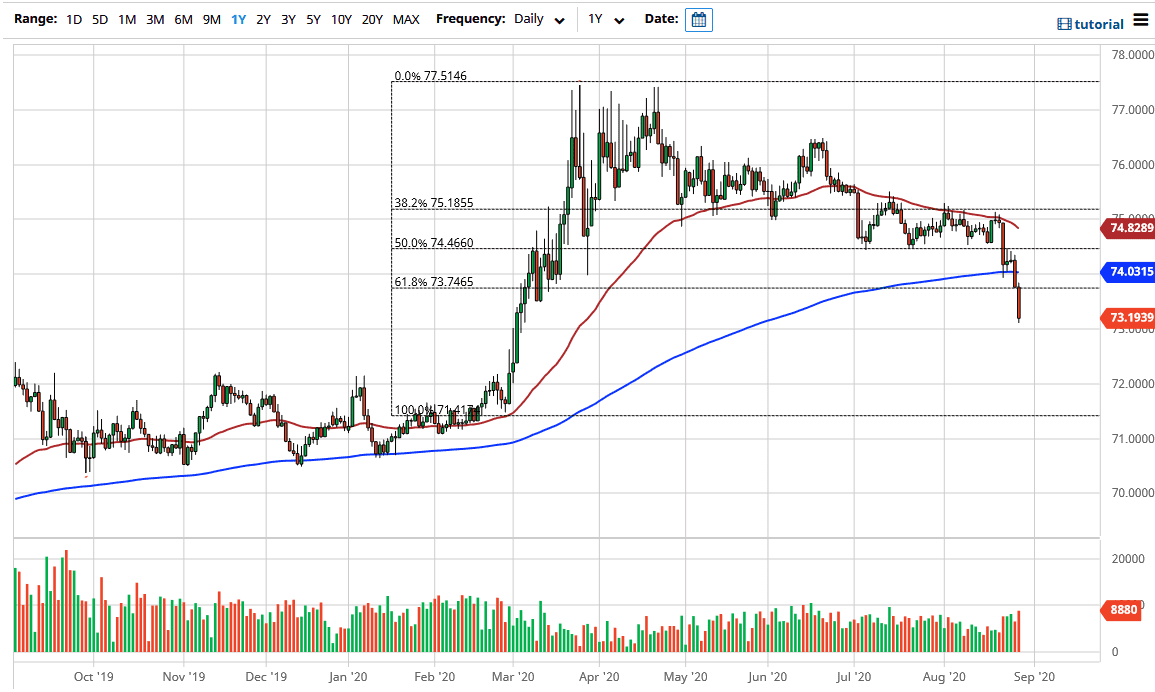Click the 8880 volume value tag
The width and height of the screenshot is (1155, 692).
[x=1122, y=609]
